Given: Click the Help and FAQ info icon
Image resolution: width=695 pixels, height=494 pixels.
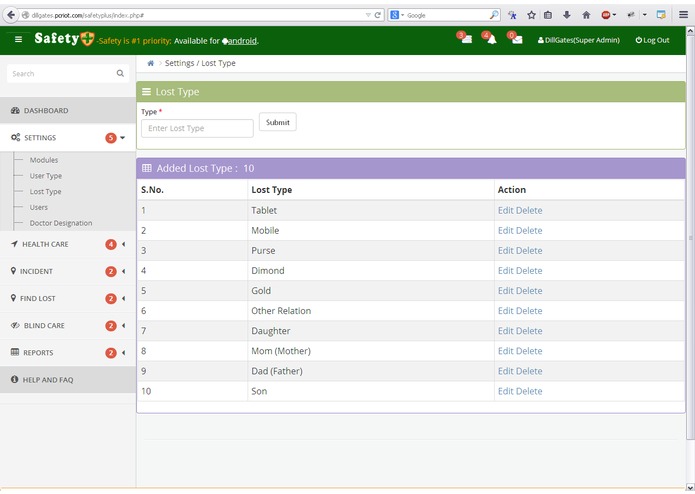Looking at the screenshot, I should 15,379.
